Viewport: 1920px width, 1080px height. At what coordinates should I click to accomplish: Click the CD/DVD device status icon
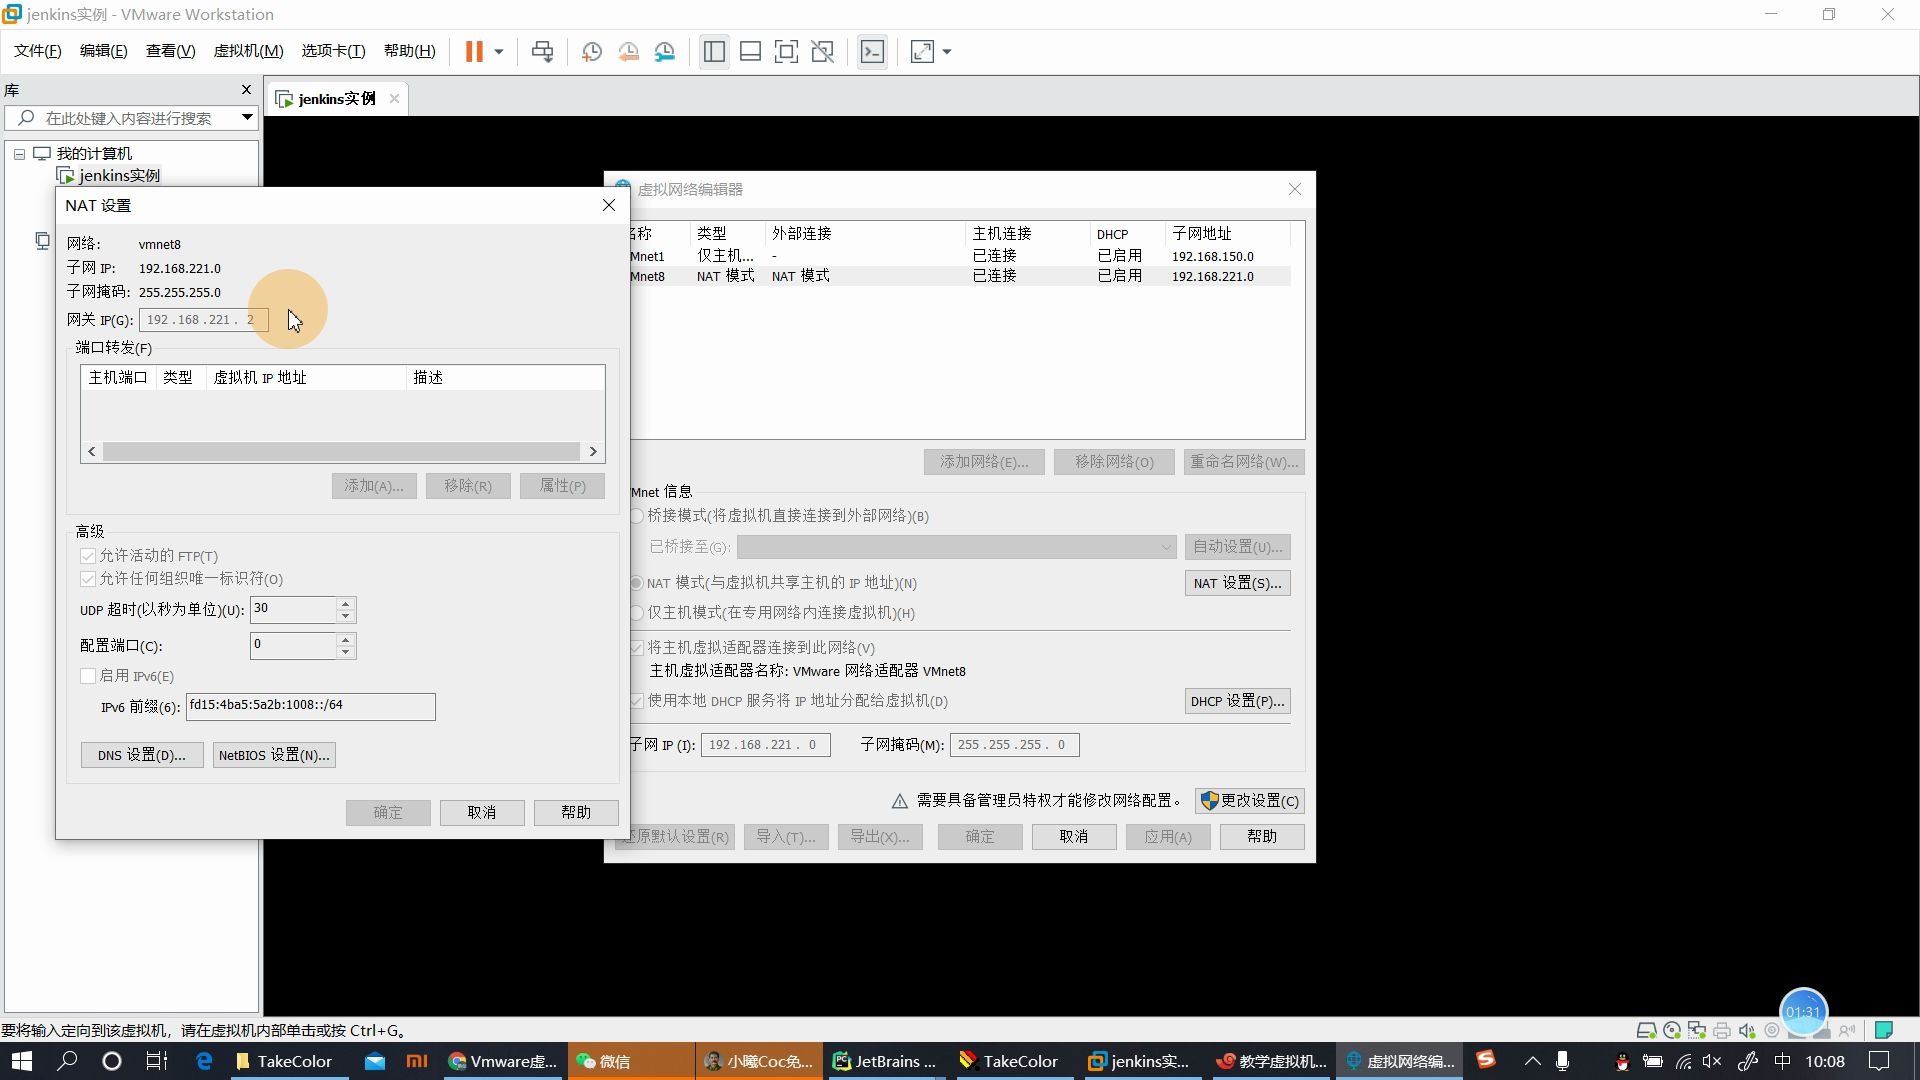(x=1672, y=1030)
